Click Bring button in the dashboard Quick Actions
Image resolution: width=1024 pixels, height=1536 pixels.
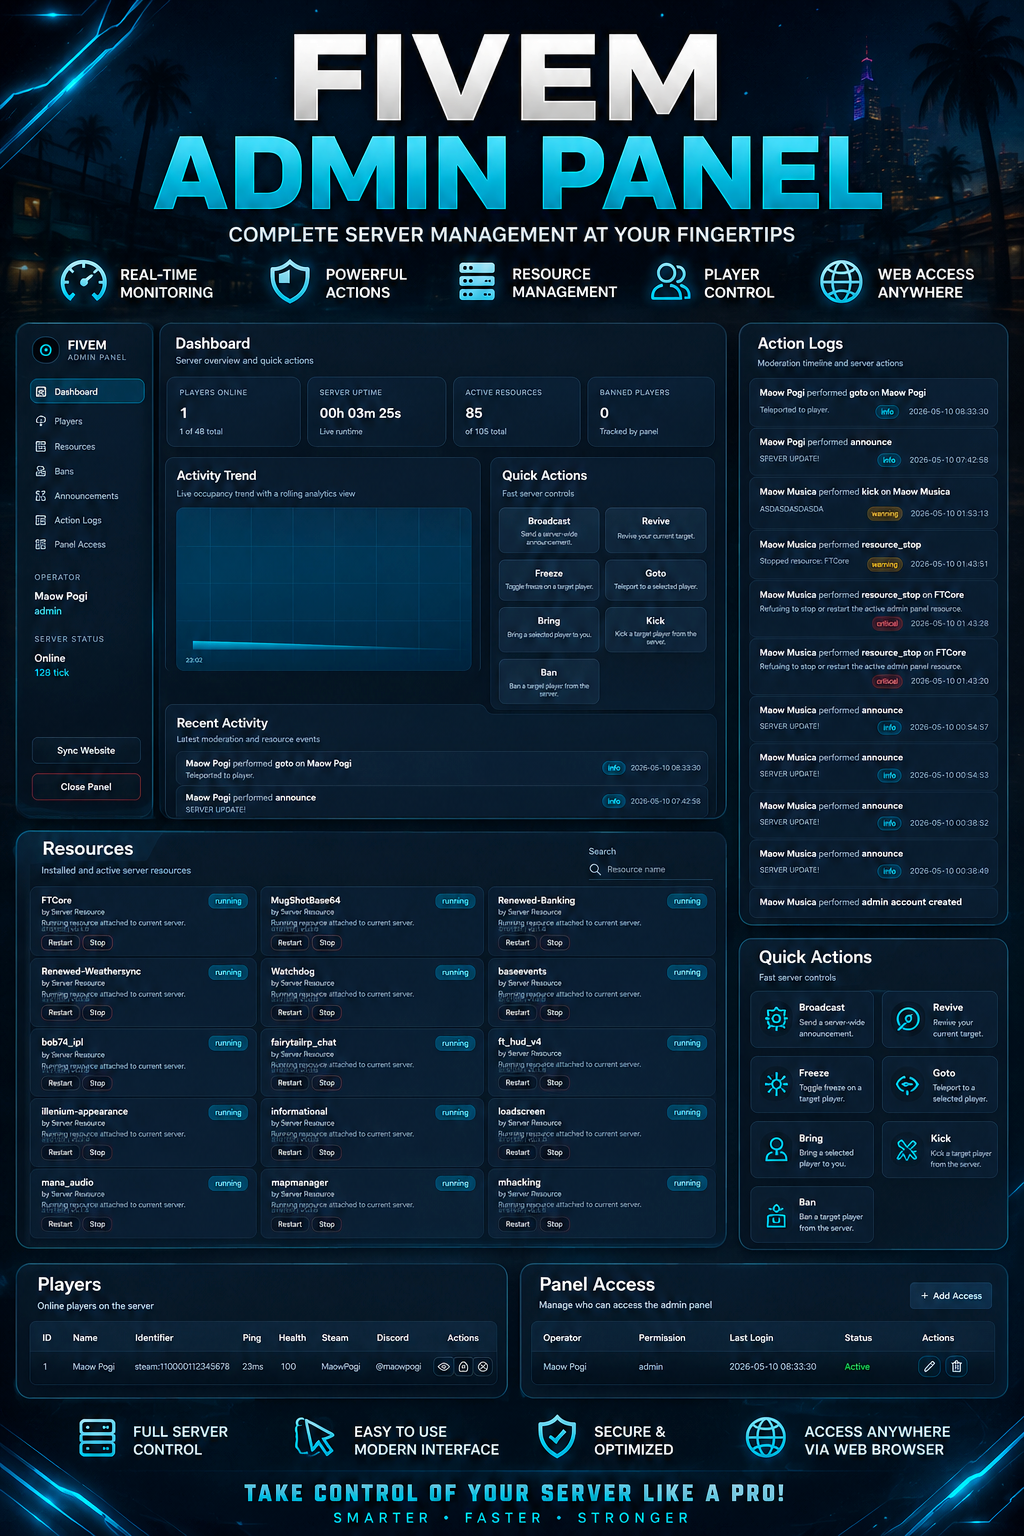pyautogui.click(x=549, y=630)
